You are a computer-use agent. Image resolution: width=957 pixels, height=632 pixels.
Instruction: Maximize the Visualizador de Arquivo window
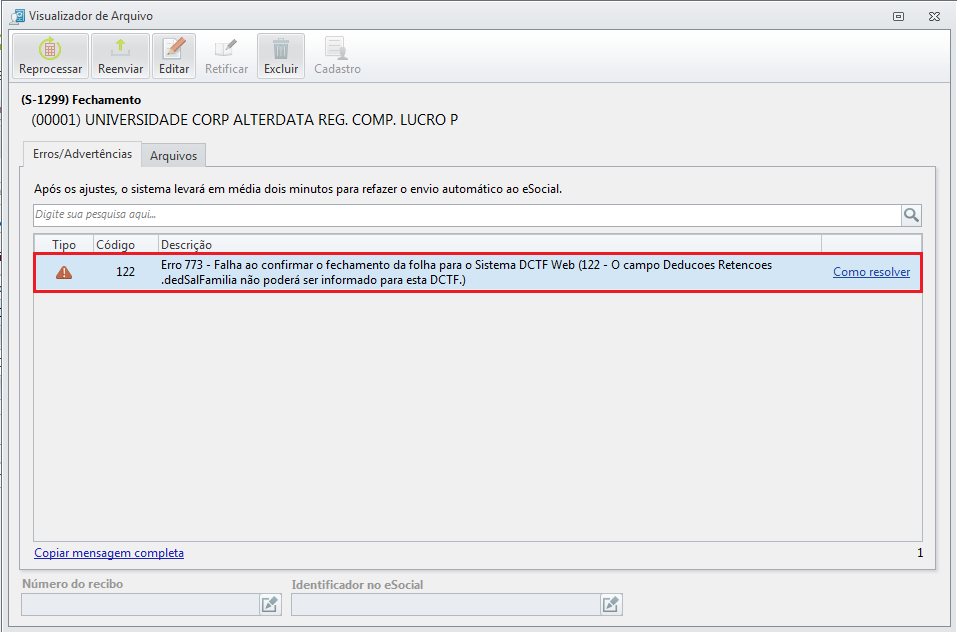pos(898,16)
